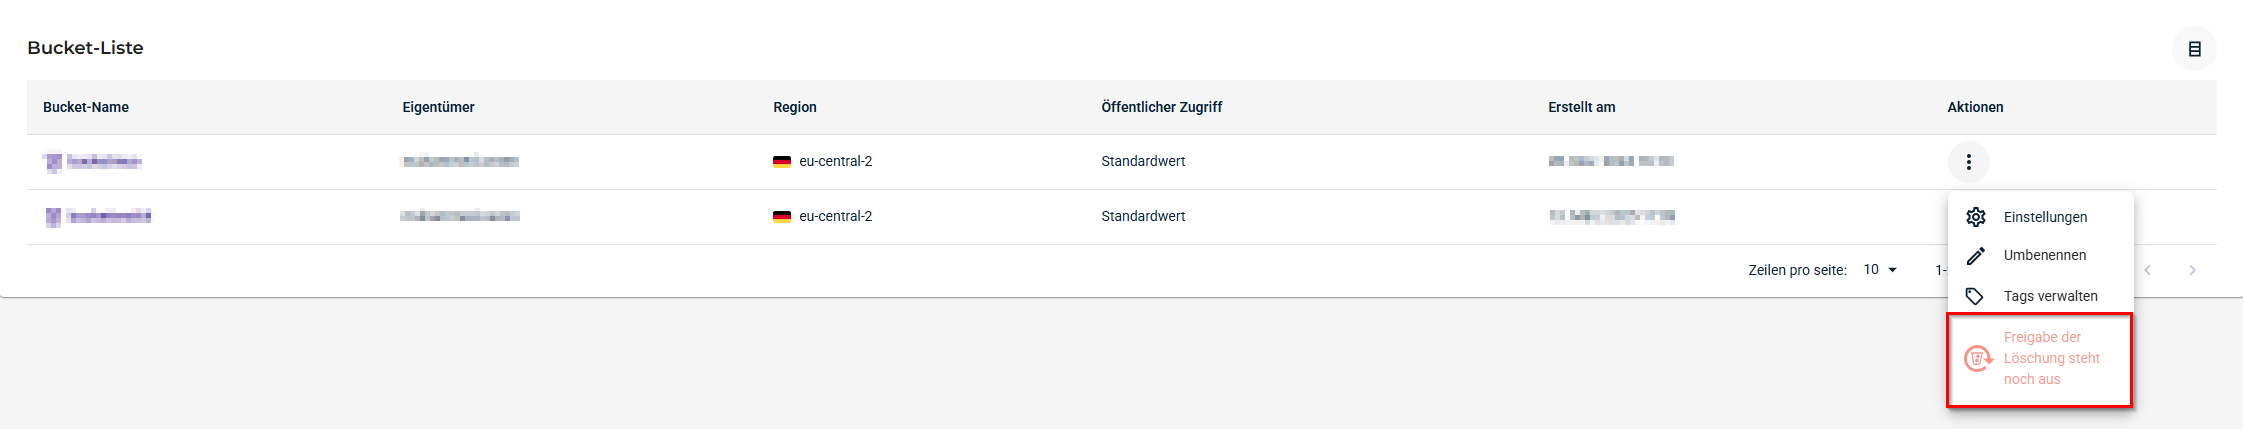
Task: Choose Freigabe der Löschung steht noch aus
Action: (2040, 359)
